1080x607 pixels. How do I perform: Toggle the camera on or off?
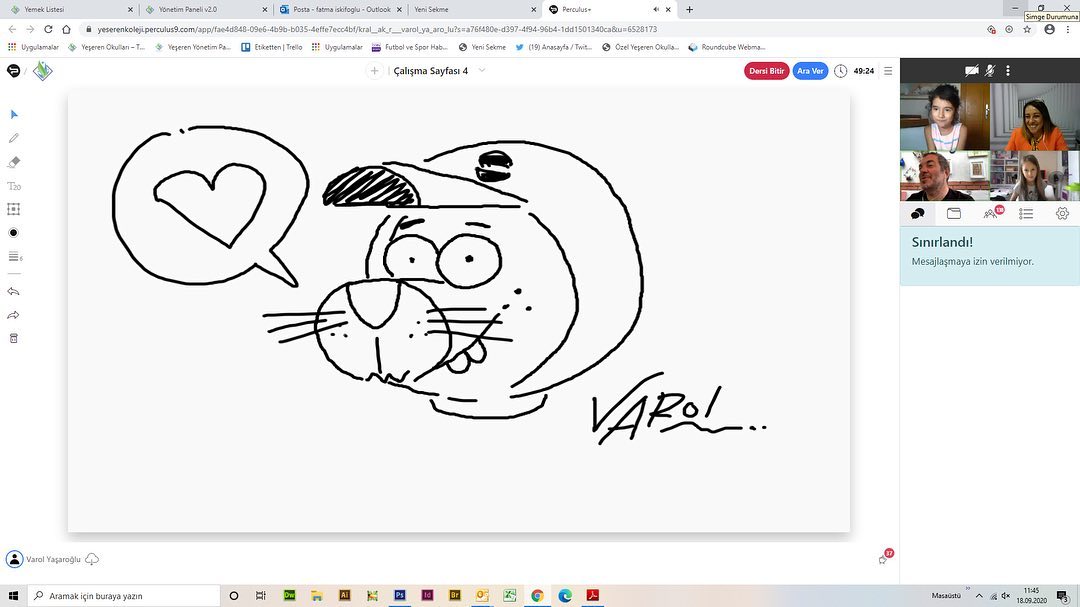972,70
